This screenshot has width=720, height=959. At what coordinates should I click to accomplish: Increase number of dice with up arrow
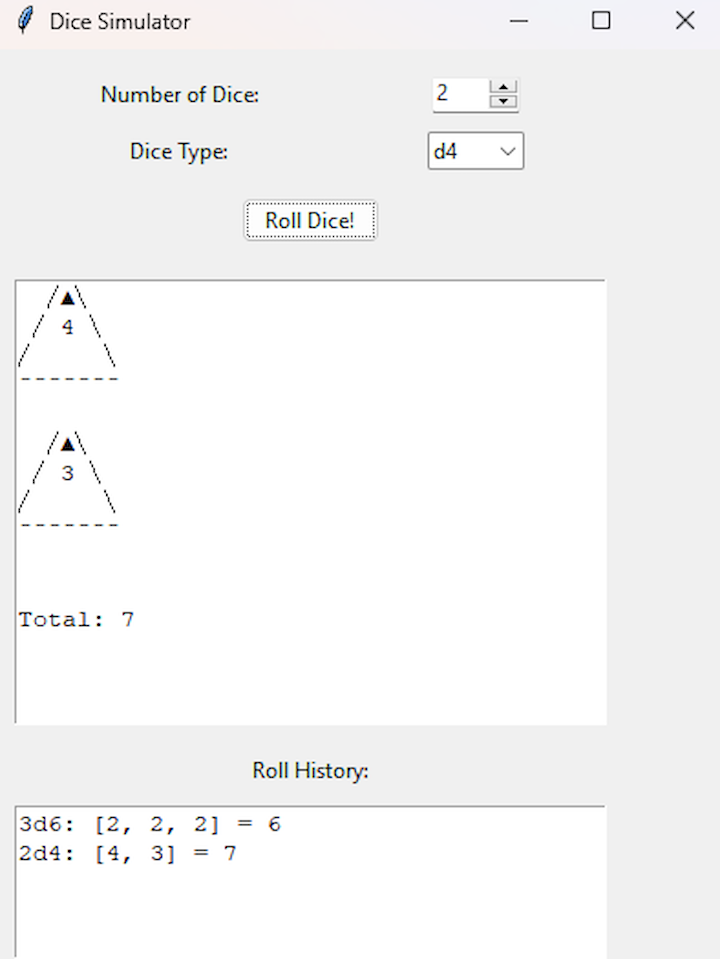click(x=504, y=87)
